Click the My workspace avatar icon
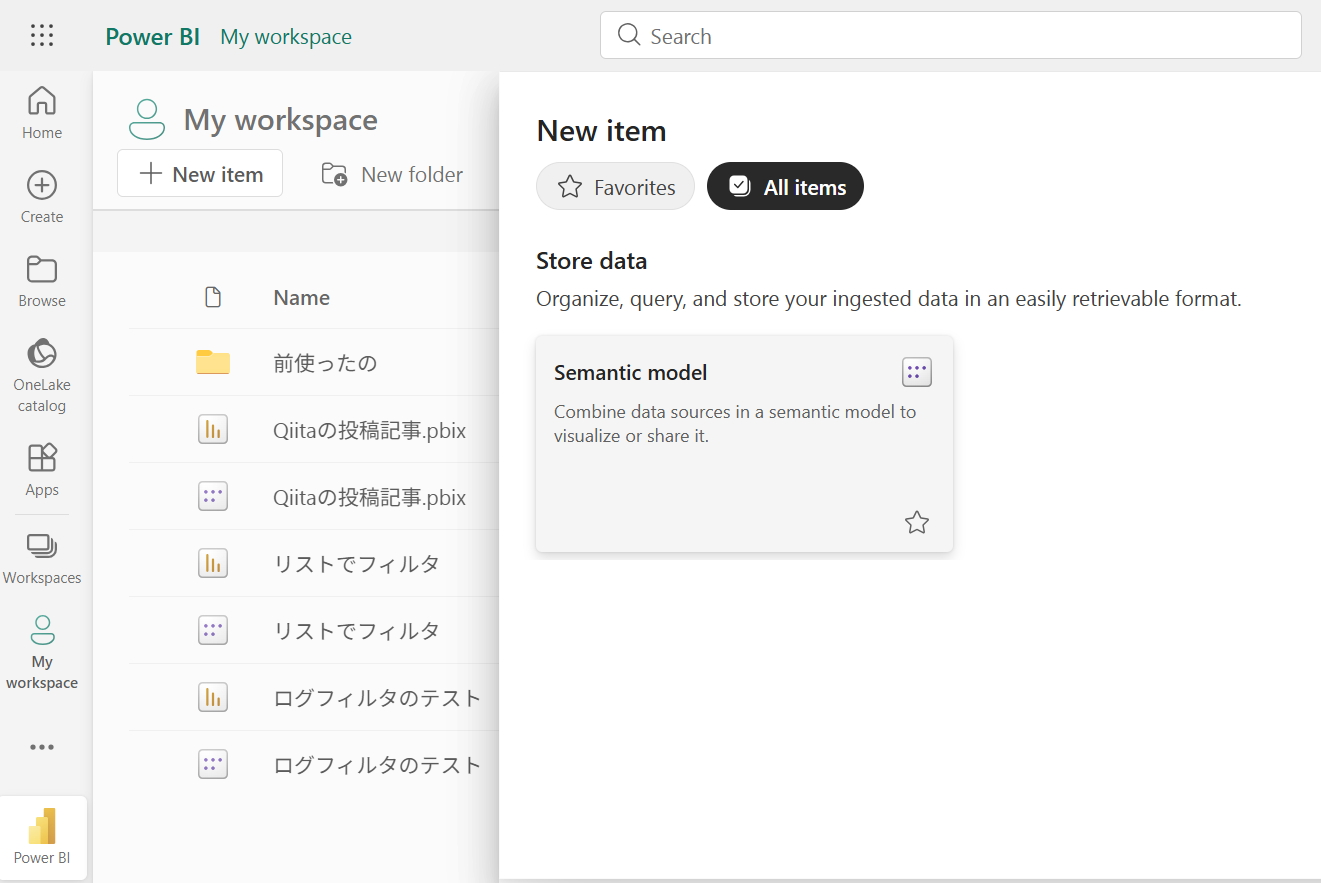 (x=147, y=119)
